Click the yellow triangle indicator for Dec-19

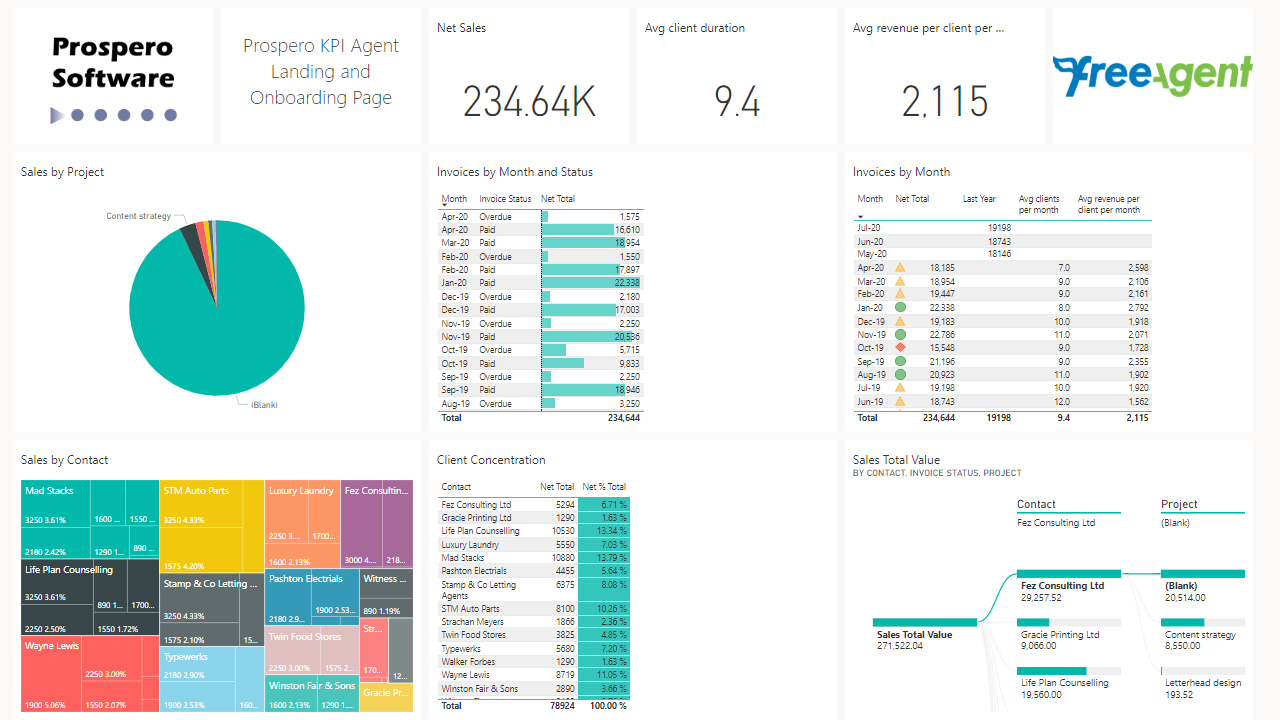pyautogui.click(x=900, y=322)
